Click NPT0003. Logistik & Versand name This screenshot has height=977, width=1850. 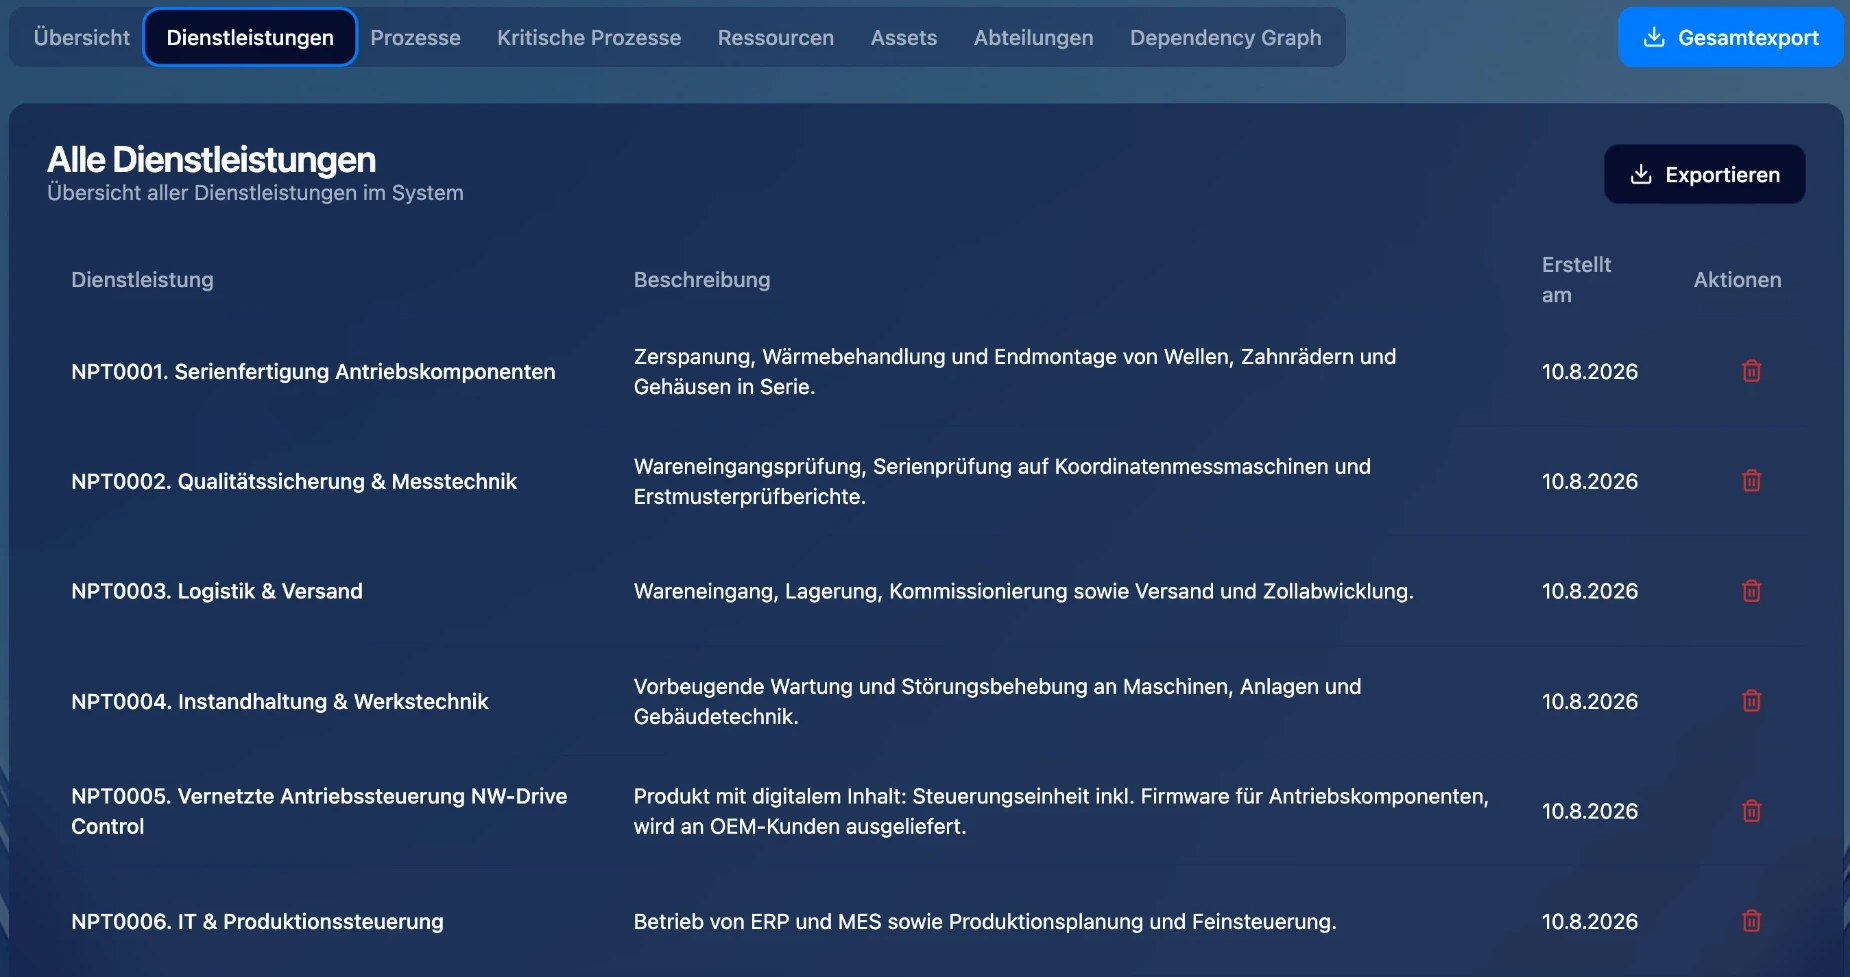coord(217,591)
